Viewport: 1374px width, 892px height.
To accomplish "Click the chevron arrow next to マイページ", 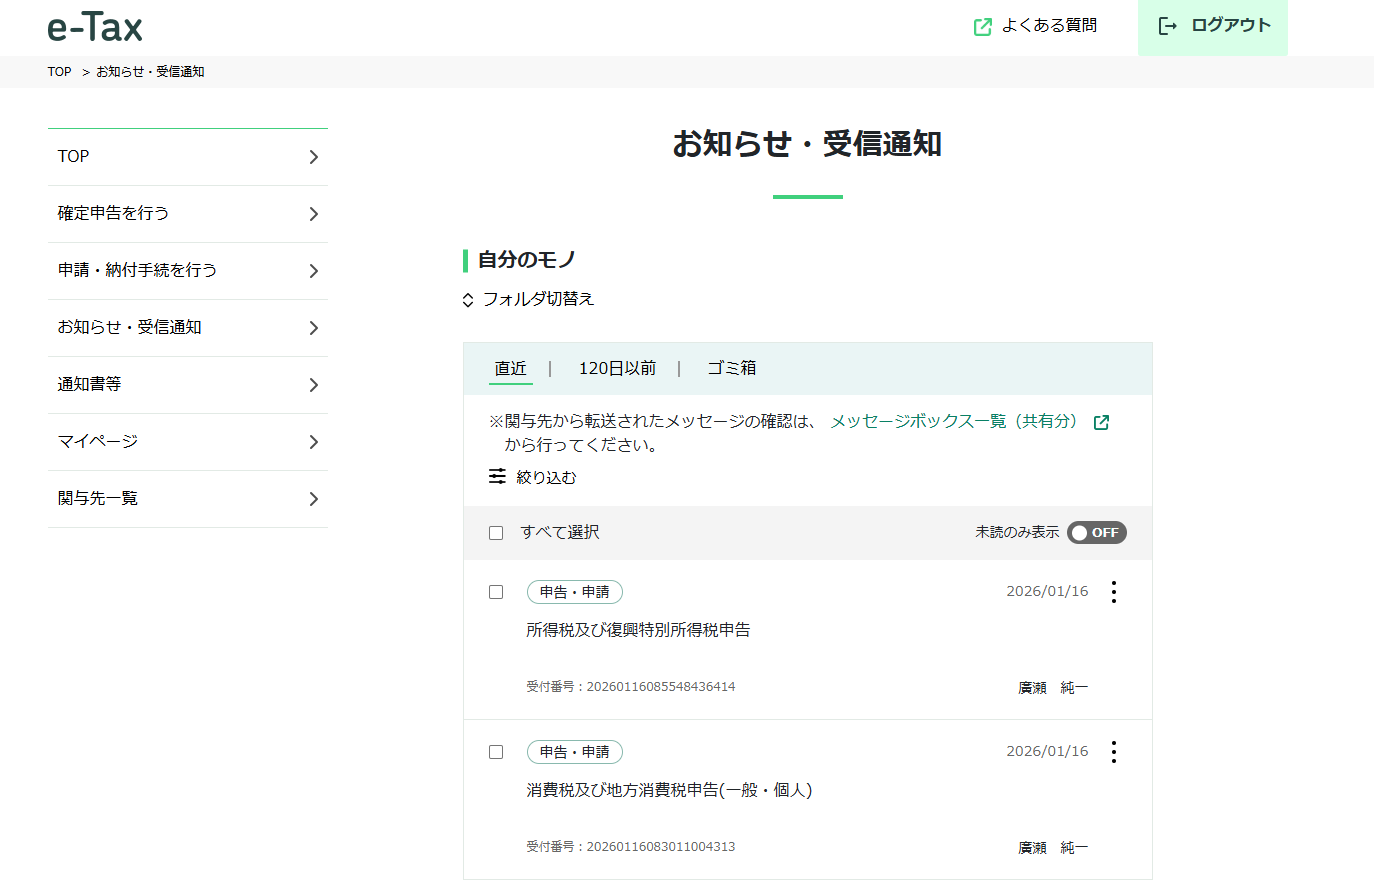I will [313, 442].
